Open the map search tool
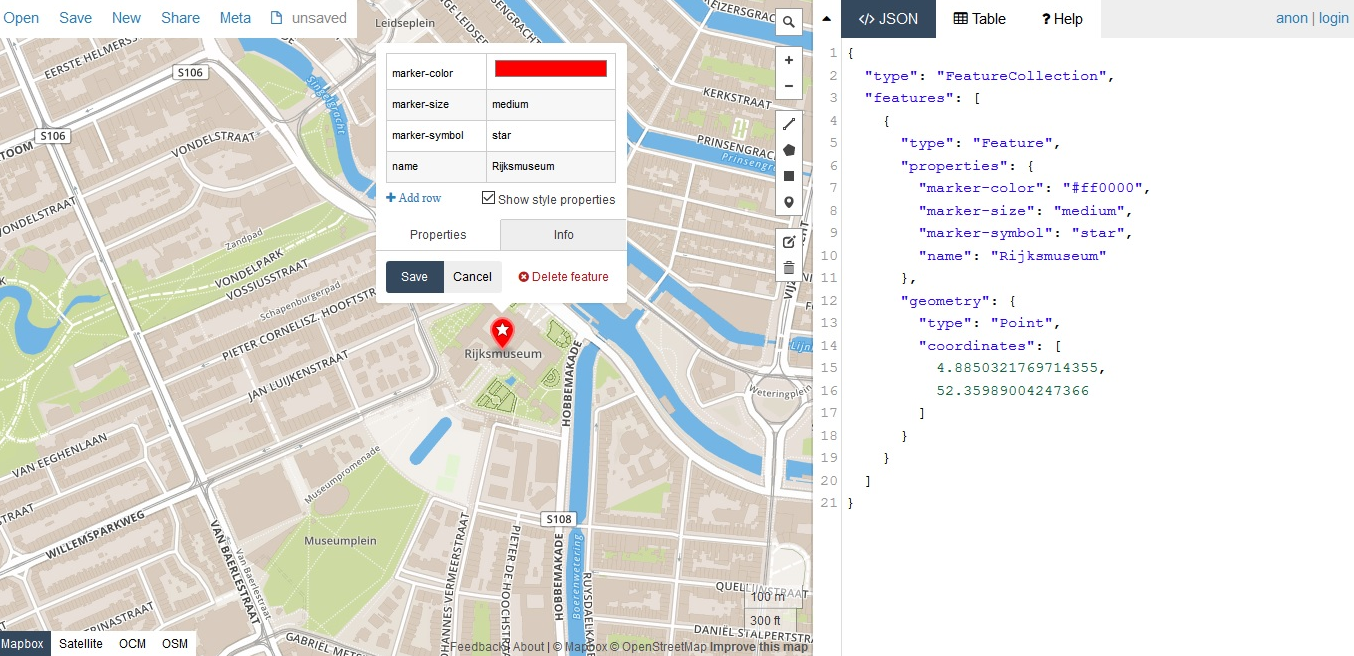 pyautogui.click(x=789, y=22)
